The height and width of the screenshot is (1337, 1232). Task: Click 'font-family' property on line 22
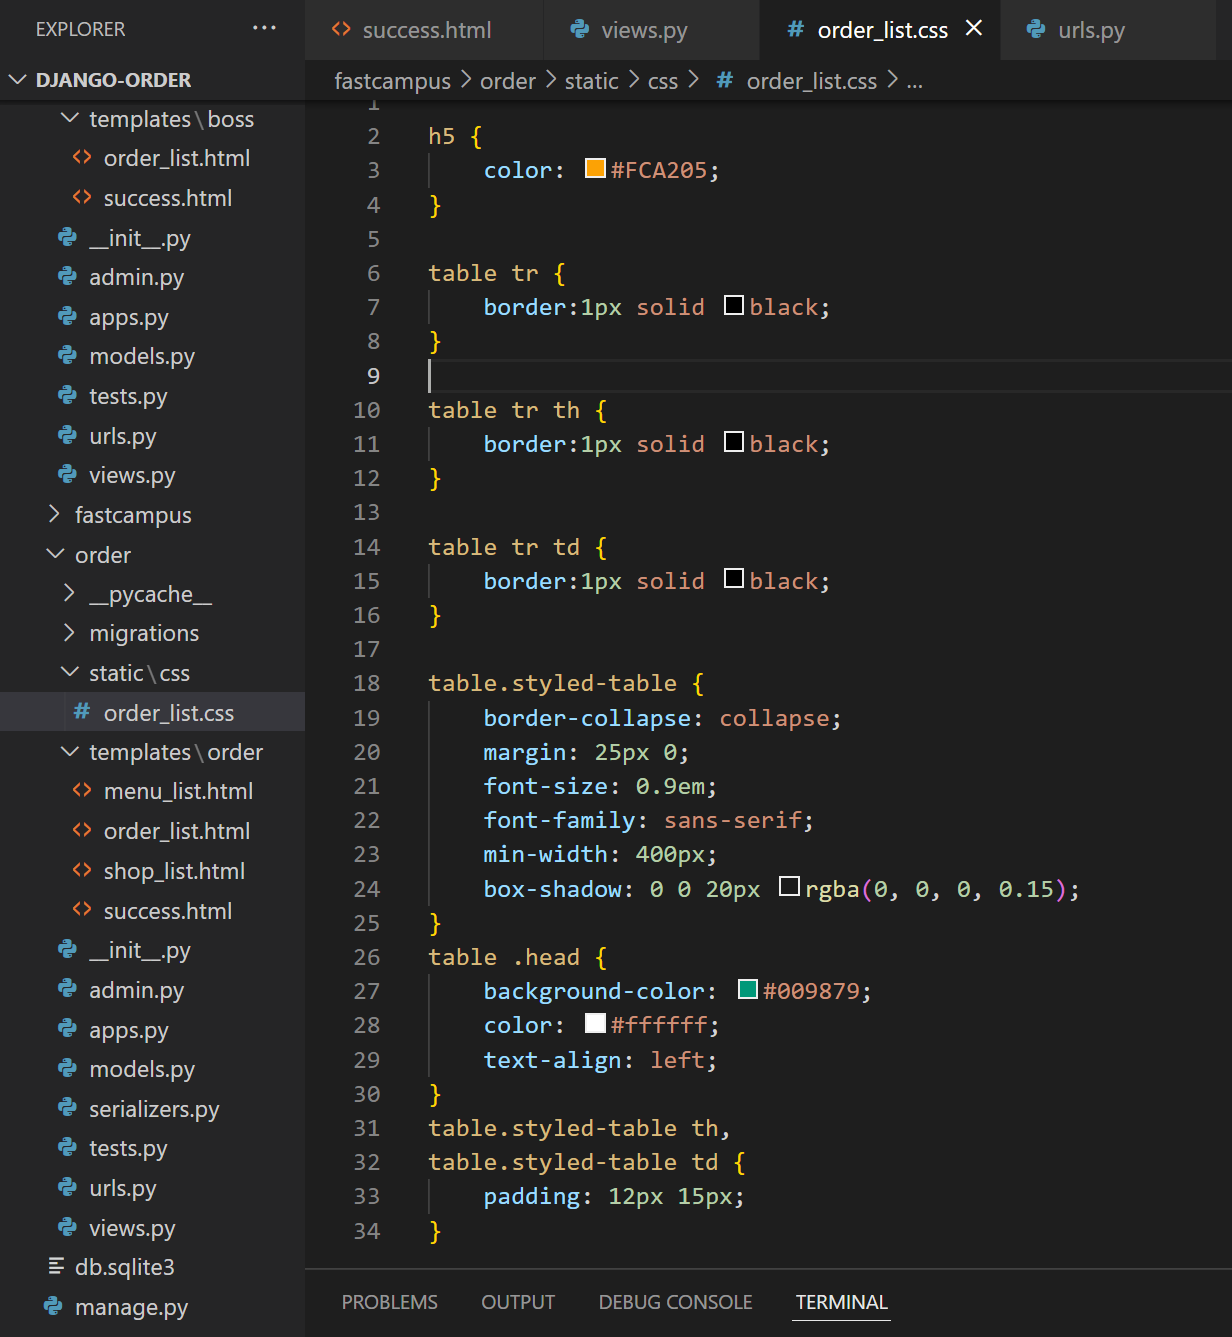pyautogui.click(x=559, y=820)
